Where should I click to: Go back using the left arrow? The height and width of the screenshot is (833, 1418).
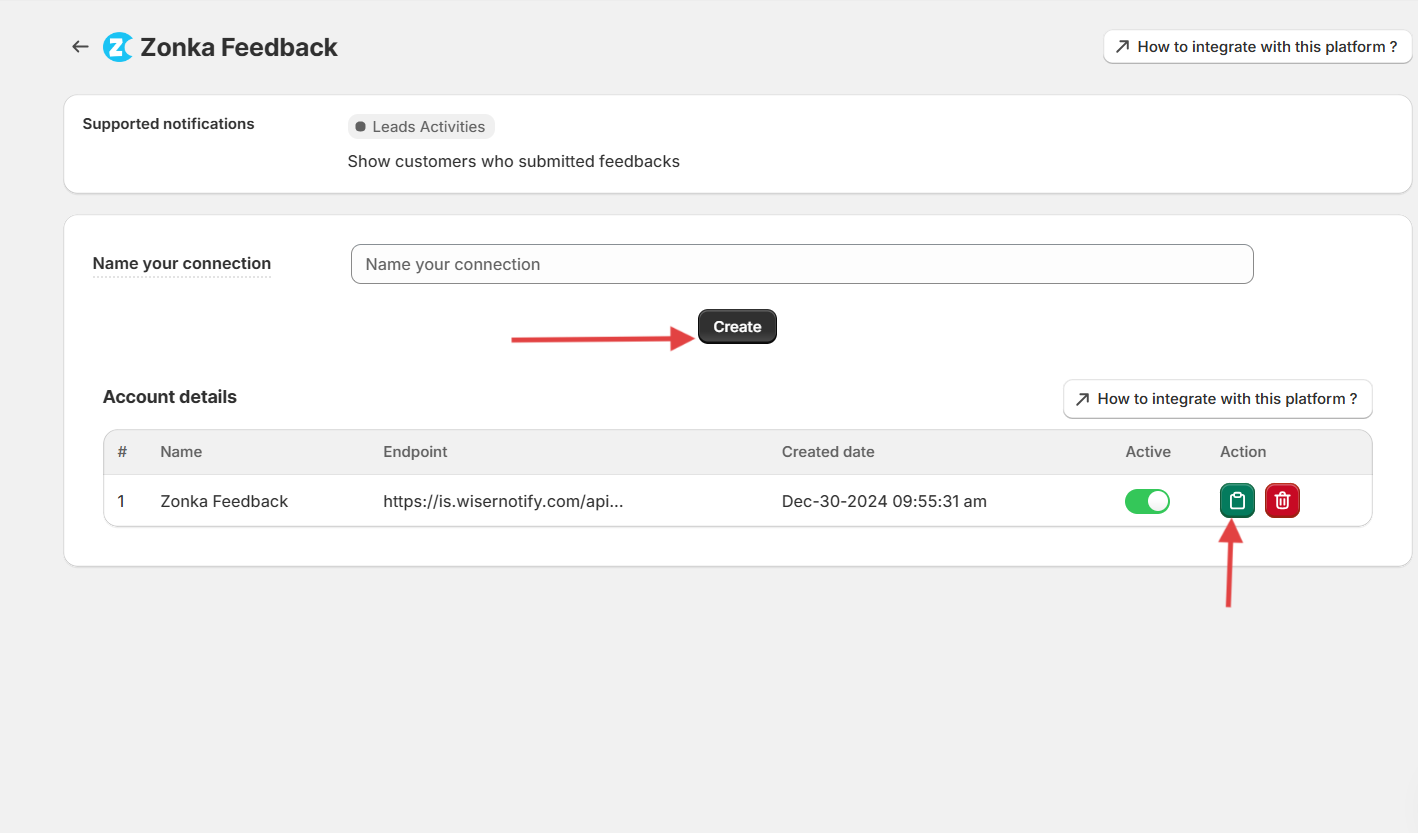(80, 47)
